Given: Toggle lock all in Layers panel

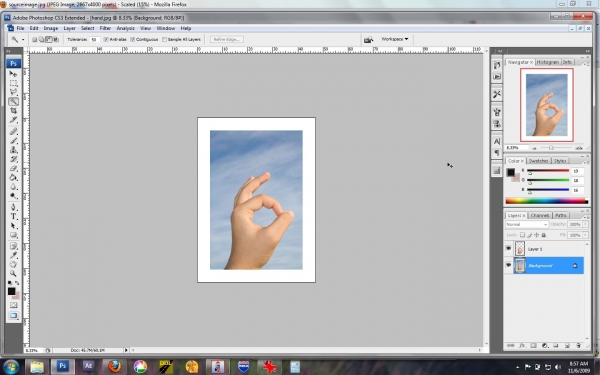Looking at the screenshot, I should click(544, 235).
